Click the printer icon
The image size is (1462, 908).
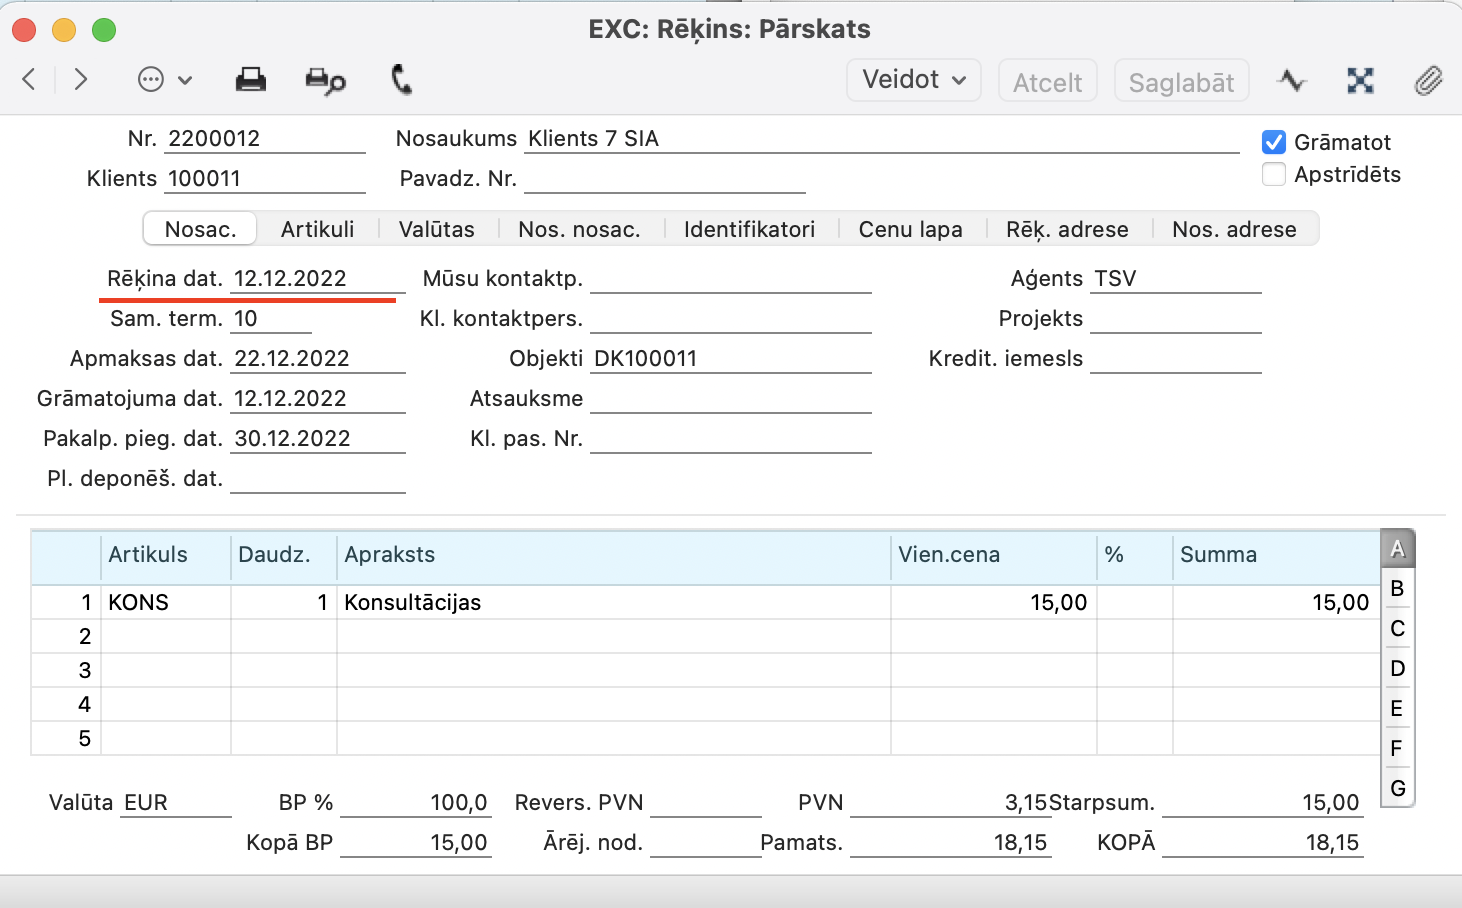pos(250,80)
